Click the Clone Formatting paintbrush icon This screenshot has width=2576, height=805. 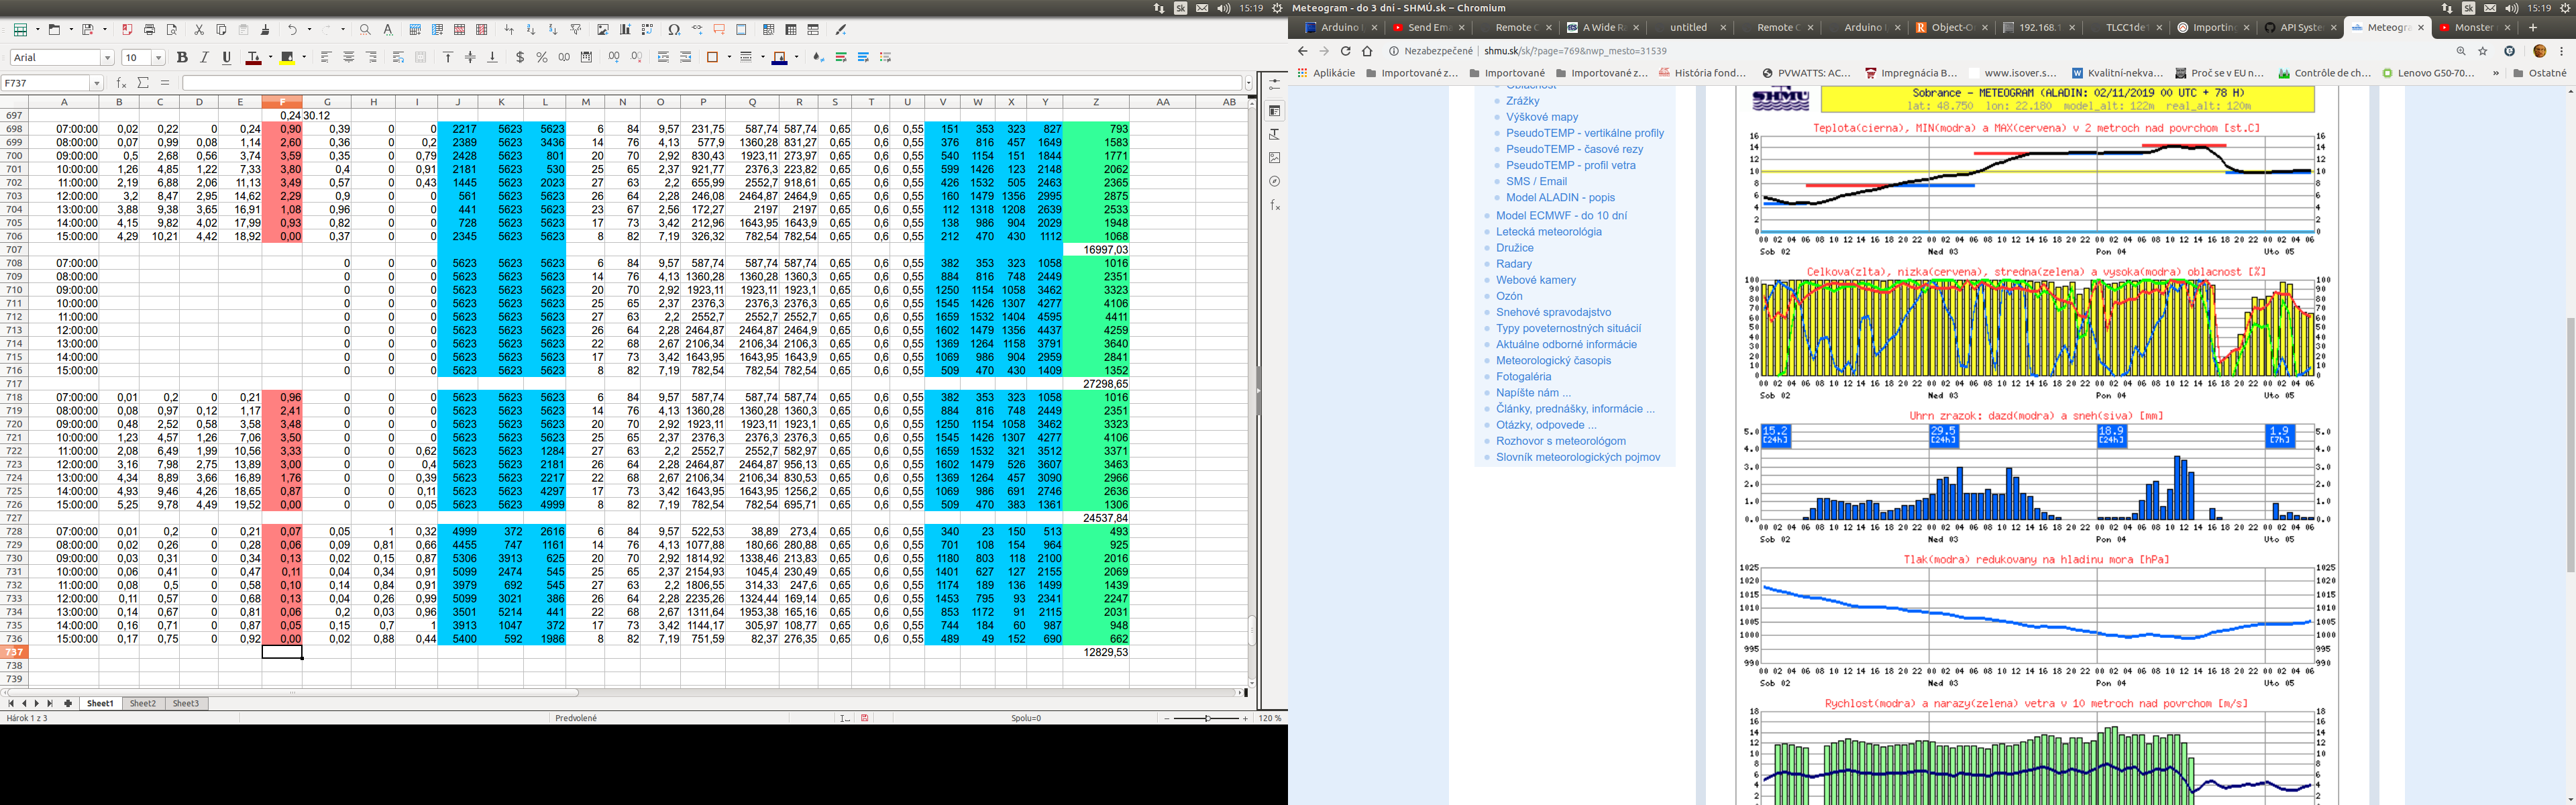265,30
